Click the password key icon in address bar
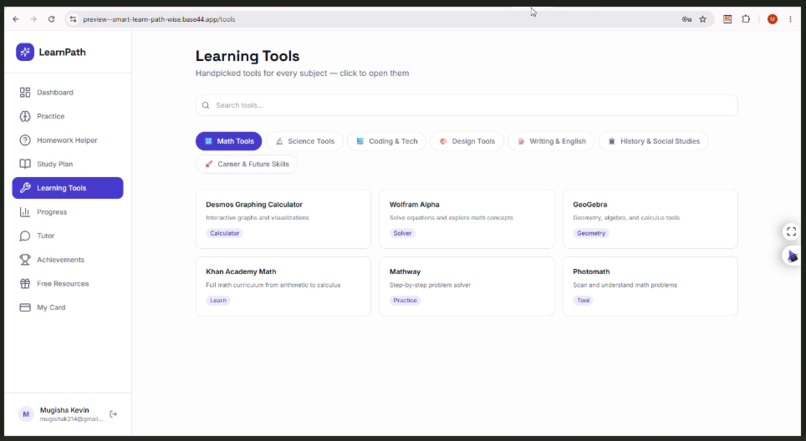 pyautogui.click(x=686, y=20)
